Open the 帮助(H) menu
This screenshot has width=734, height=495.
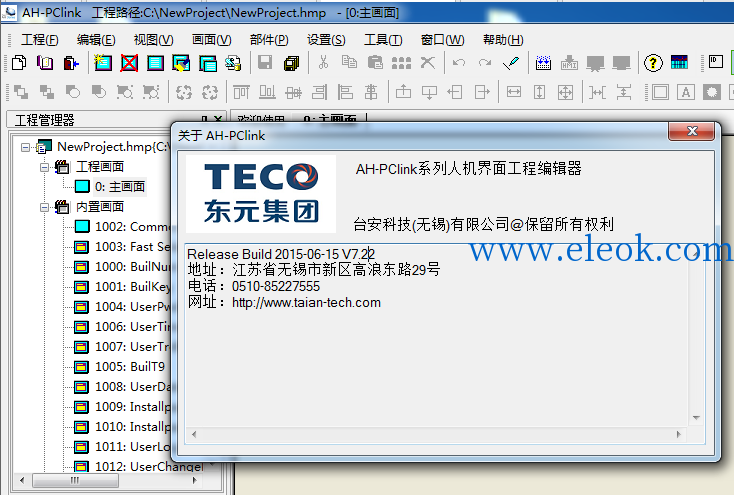pyautogui.click(x=503, y=40)
